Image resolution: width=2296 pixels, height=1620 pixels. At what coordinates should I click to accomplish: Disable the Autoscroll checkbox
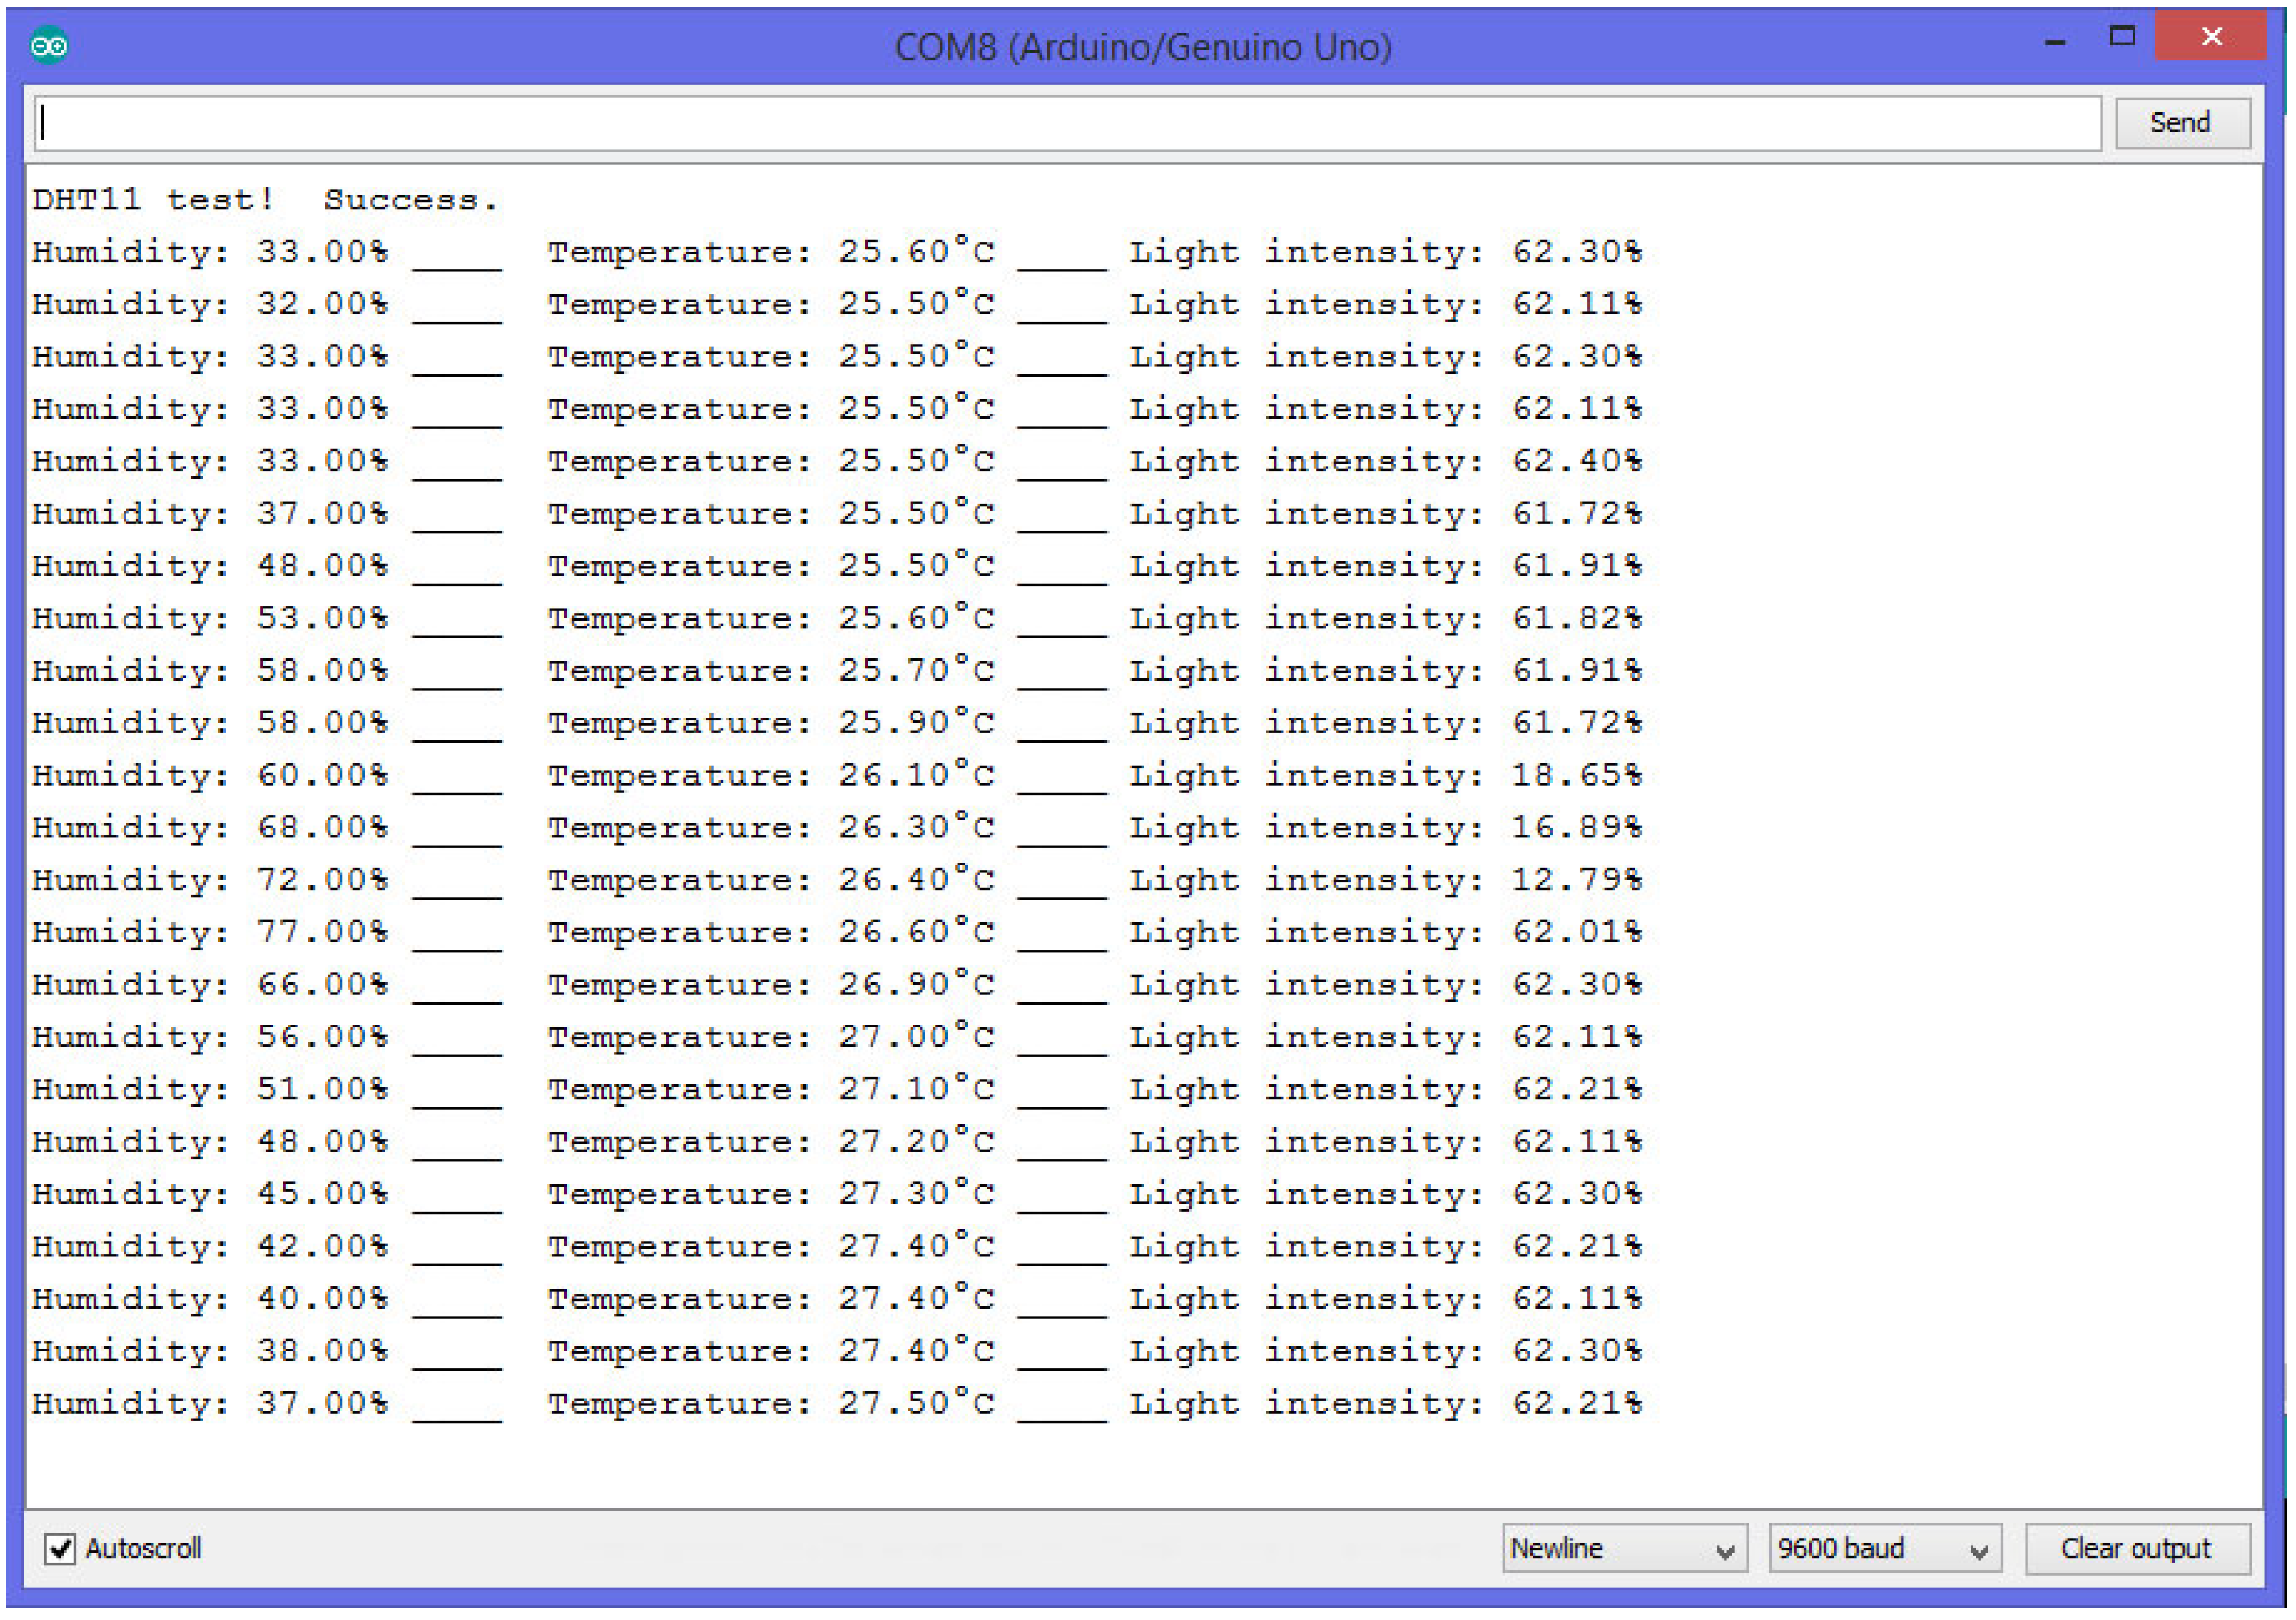[x=60, y=1549]
